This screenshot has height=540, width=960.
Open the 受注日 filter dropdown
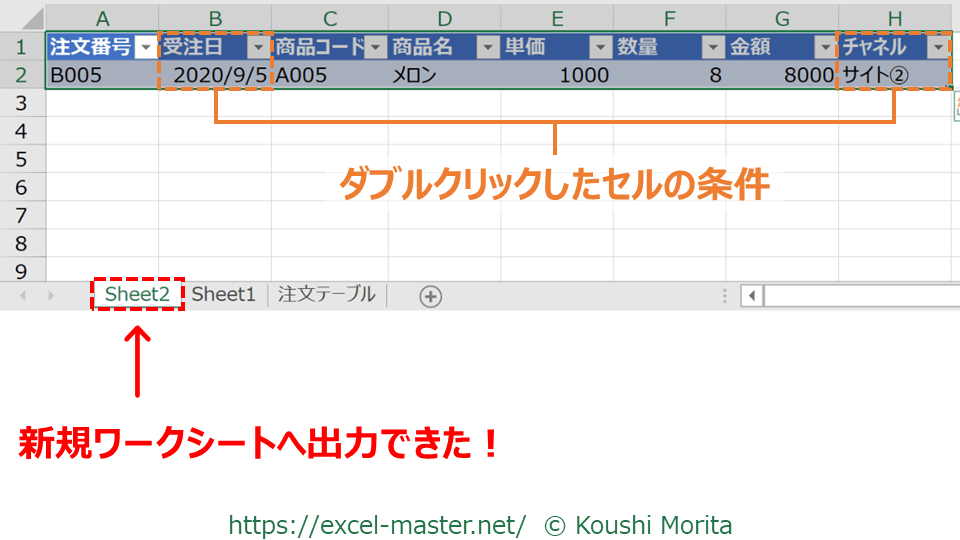click(259, 47)
